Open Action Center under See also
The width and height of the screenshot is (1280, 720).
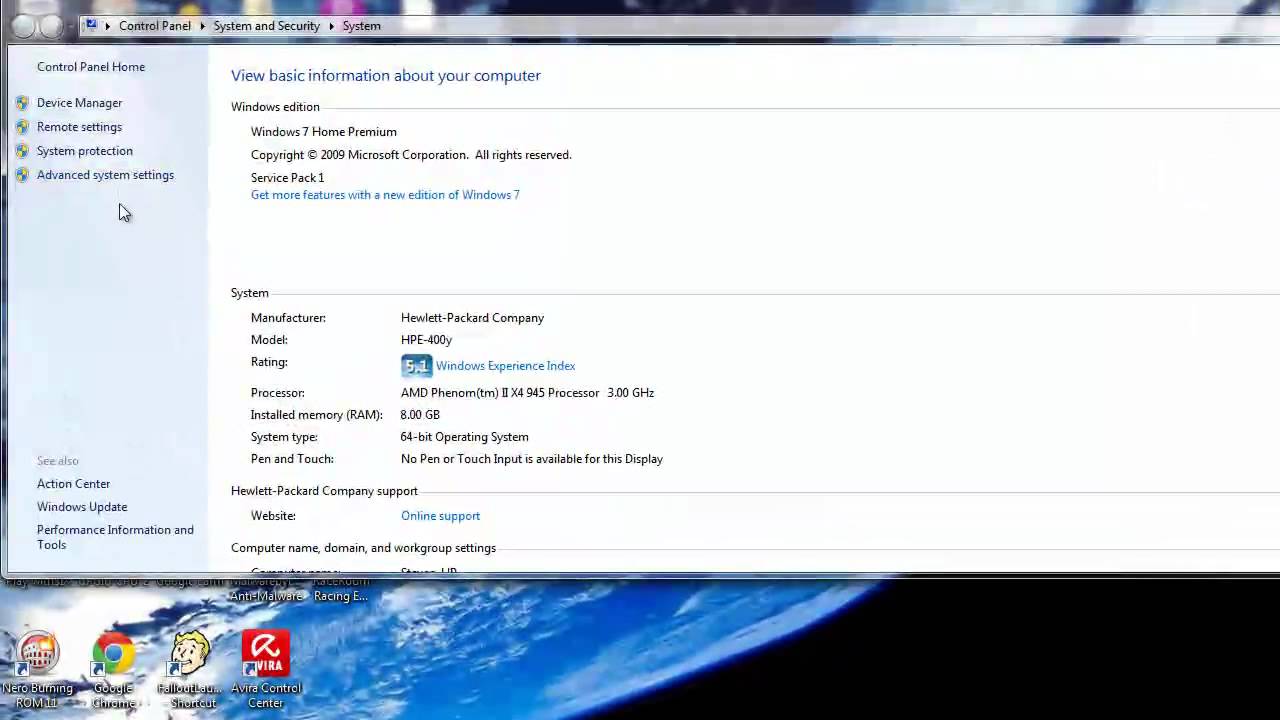pyautogui.click(x=73, y=484)
